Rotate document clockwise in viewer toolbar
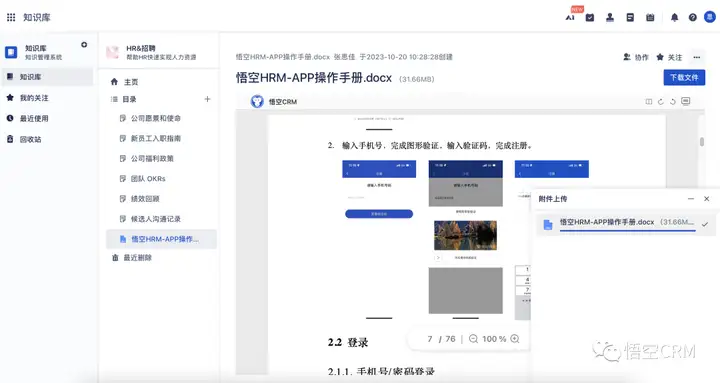The width and height of the screenshot is (720, 383). [660, 101]
